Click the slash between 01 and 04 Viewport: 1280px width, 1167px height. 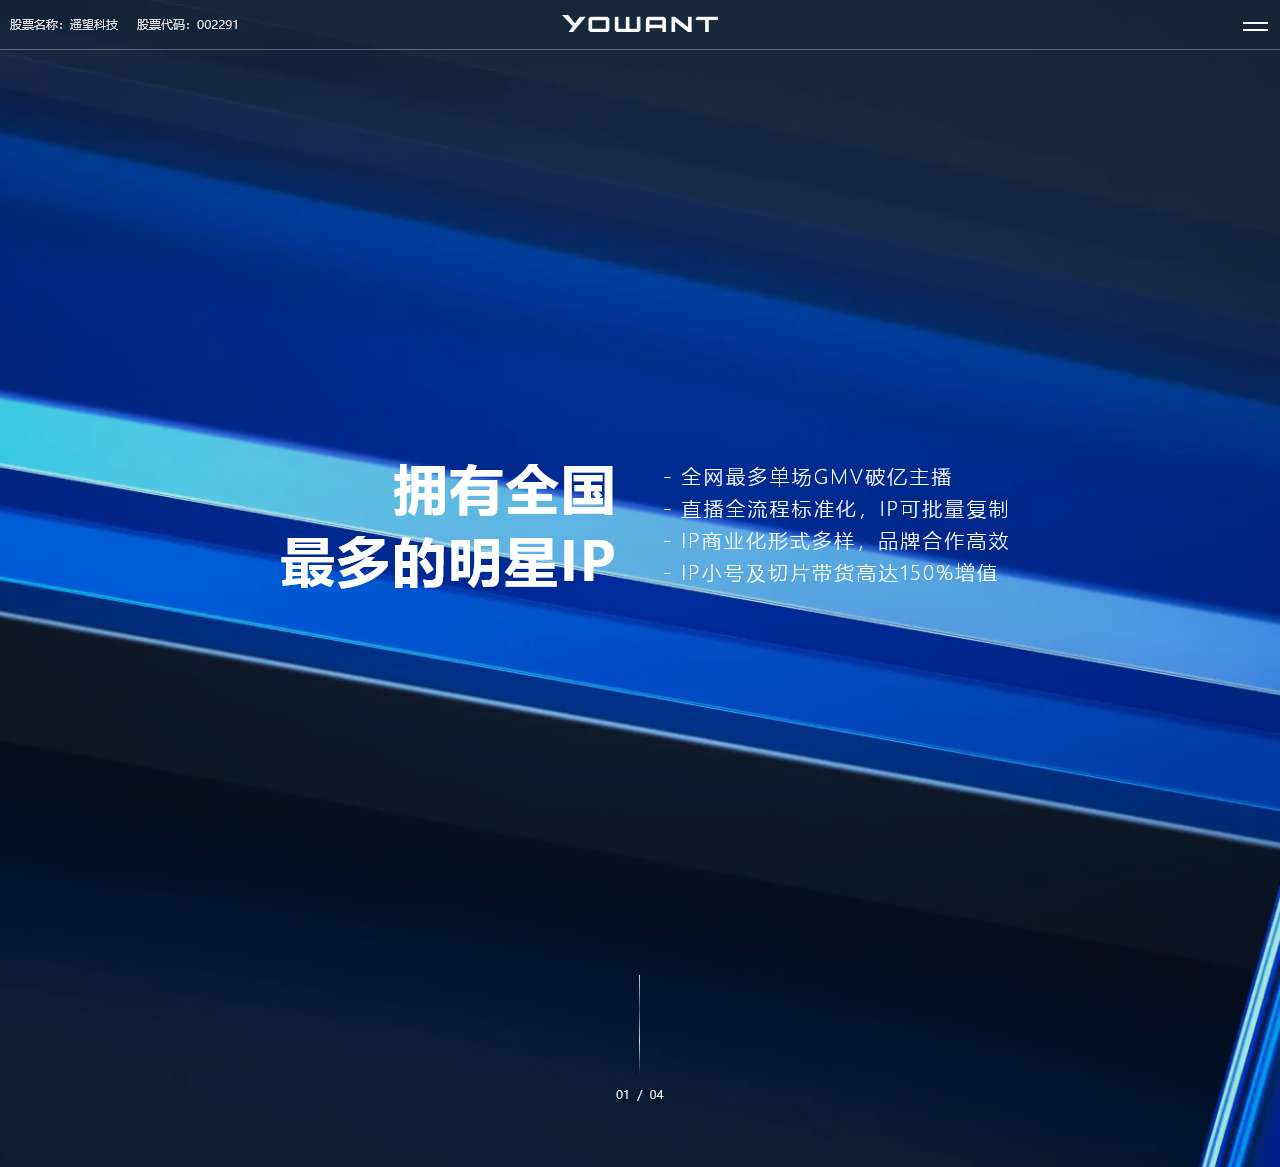pyautogui.click(x=640, y=1095)
